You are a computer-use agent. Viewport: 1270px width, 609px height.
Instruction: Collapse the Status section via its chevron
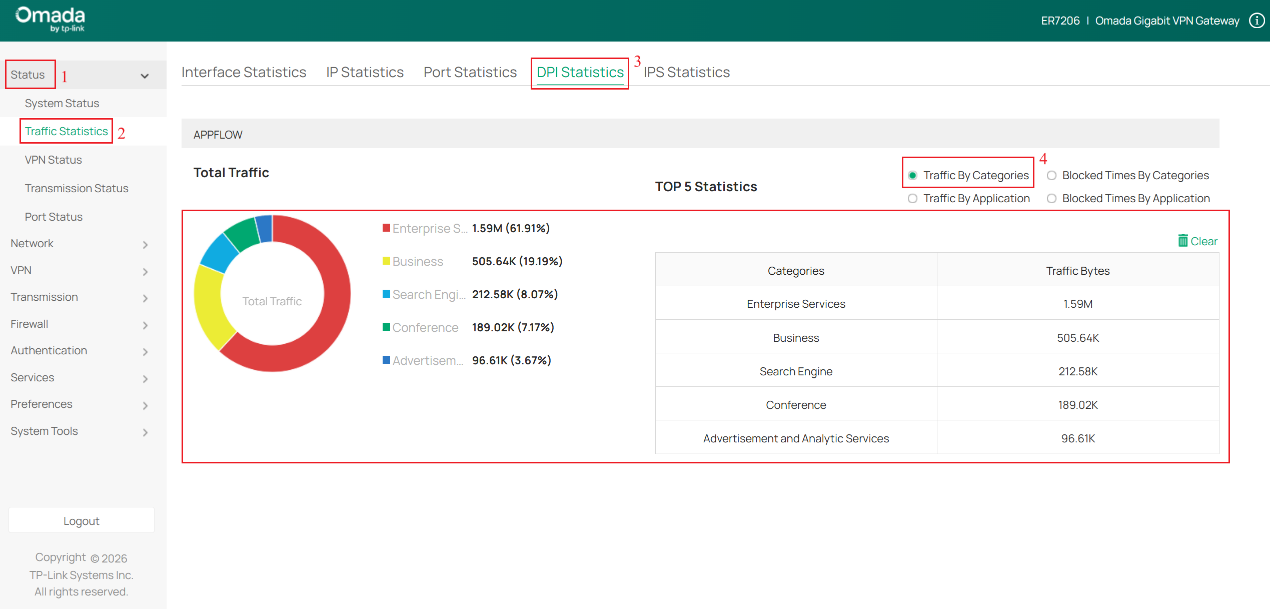pos(144,74)
